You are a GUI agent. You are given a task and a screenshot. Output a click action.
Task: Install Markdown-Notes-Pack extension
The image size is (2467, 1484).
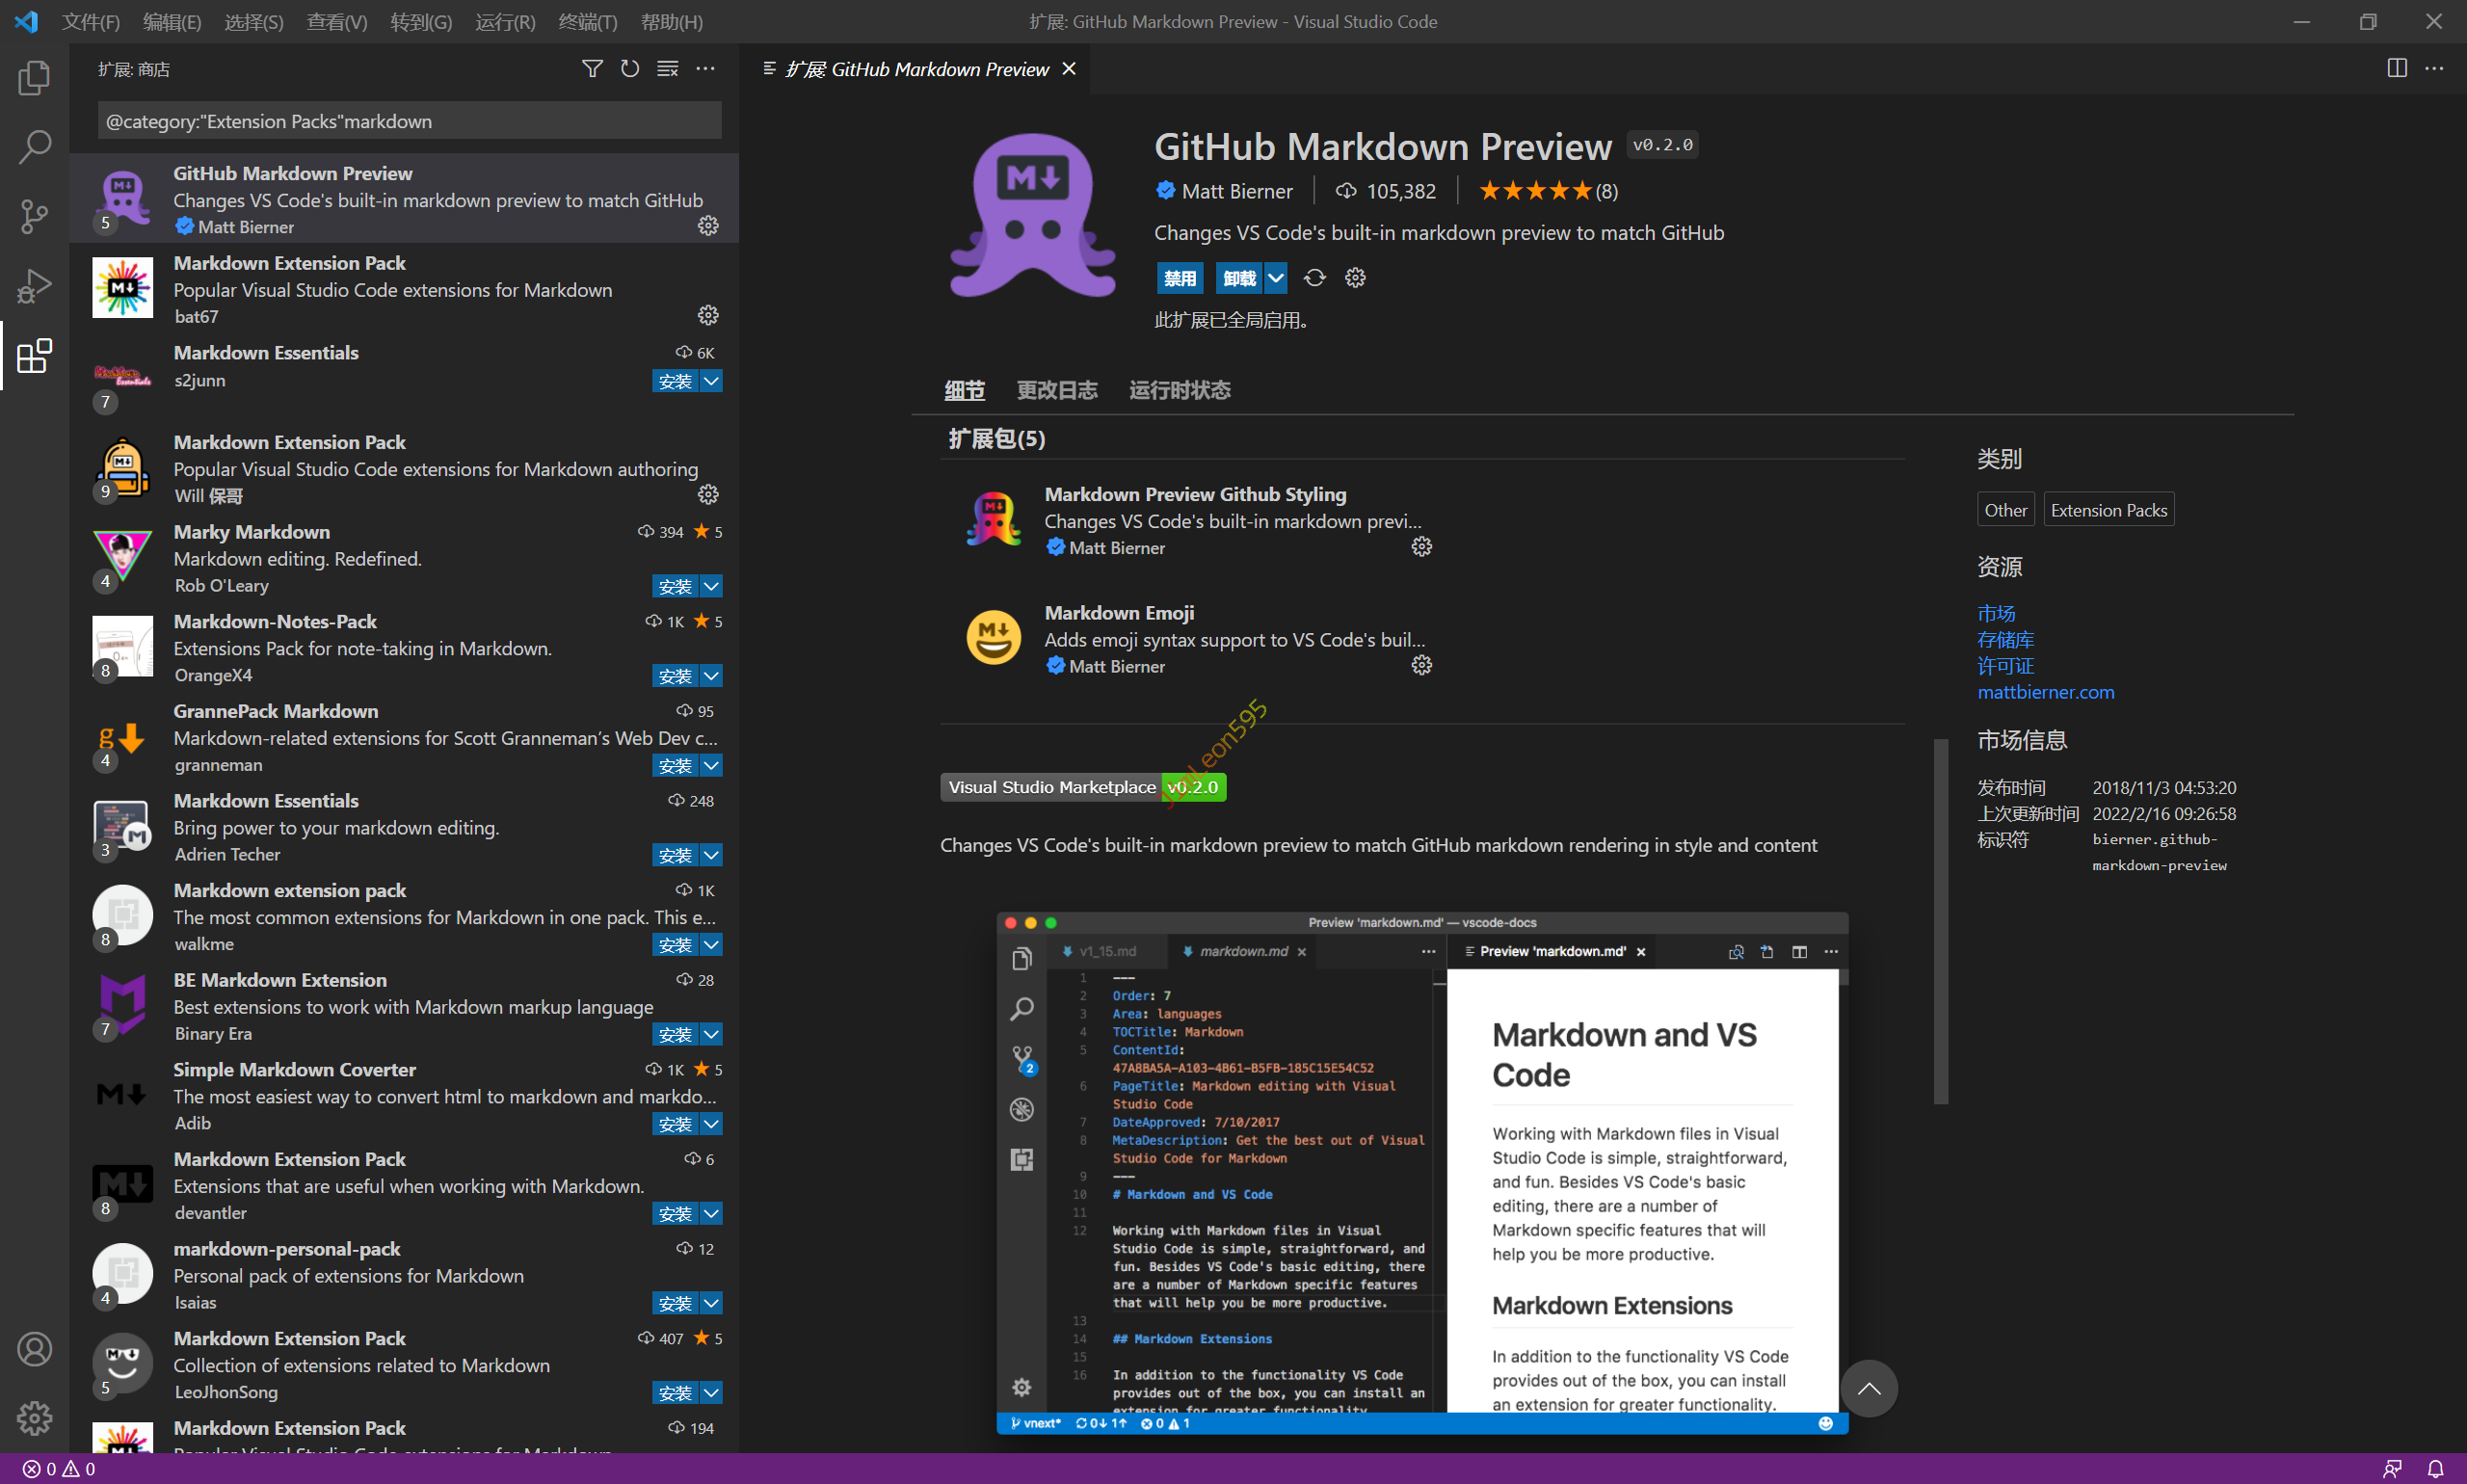click(675, 676)
